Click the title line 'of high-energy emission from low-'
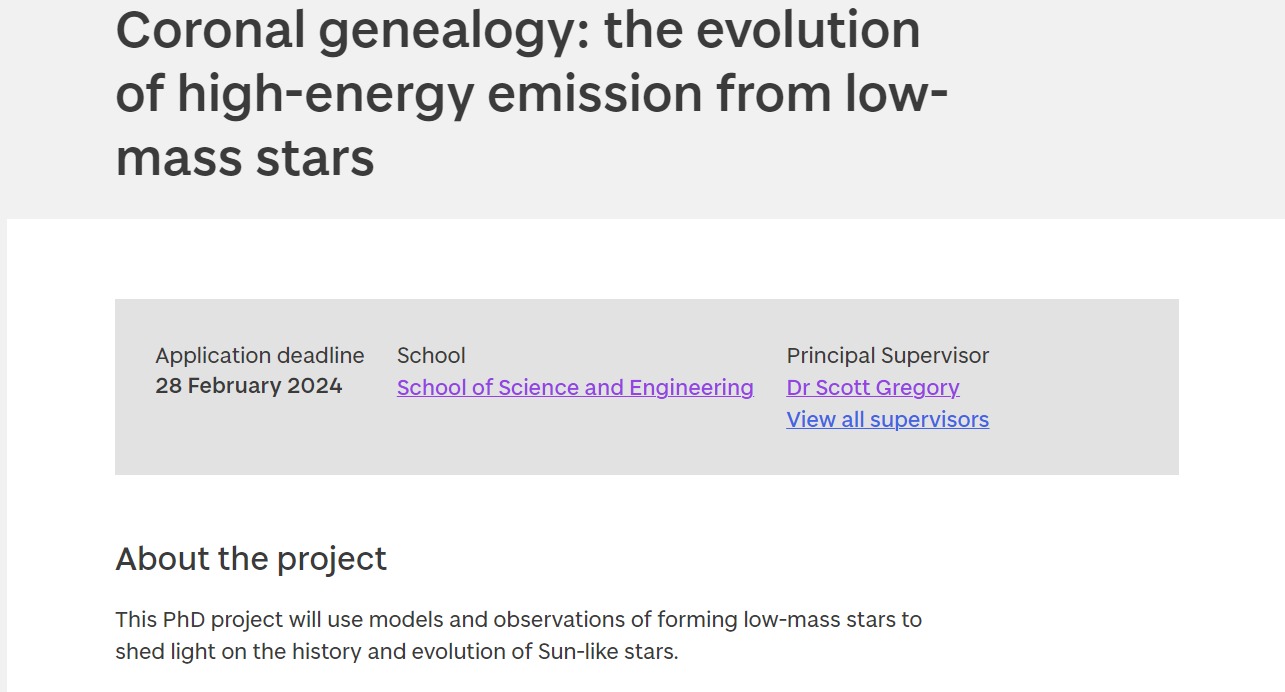 point(531,93)
